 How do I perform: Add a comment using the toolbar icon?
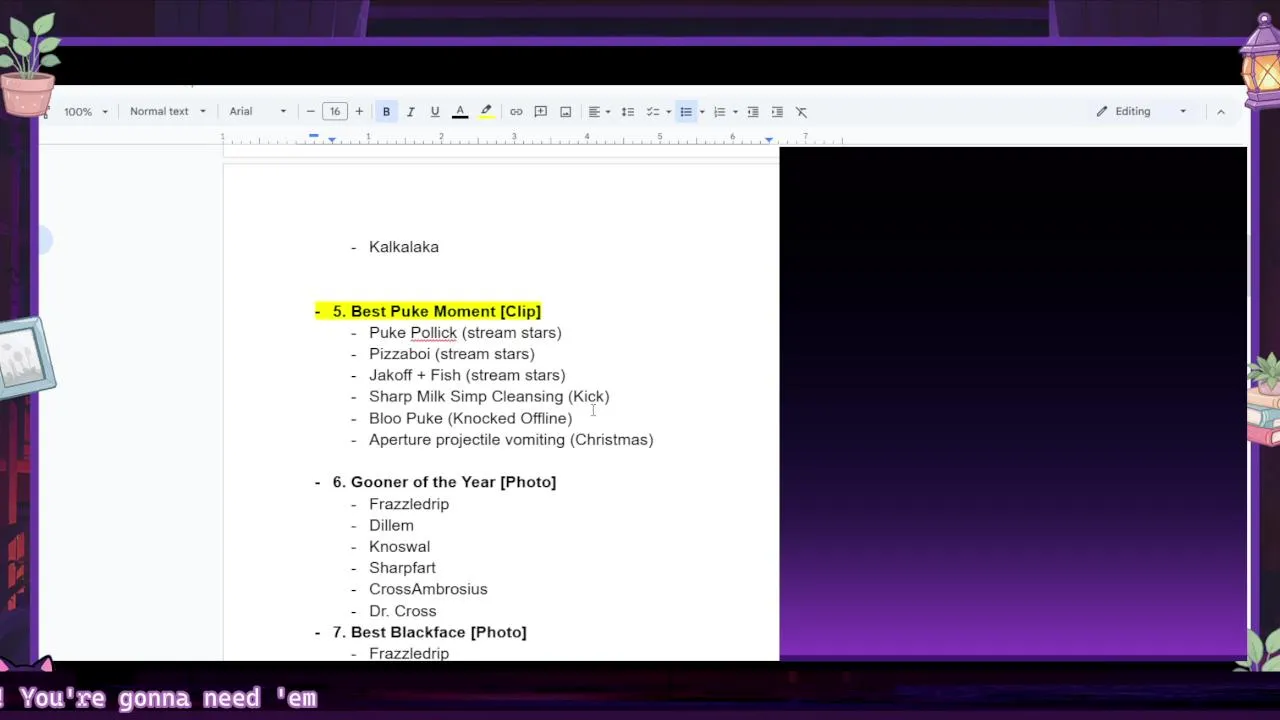coord(541,111)
